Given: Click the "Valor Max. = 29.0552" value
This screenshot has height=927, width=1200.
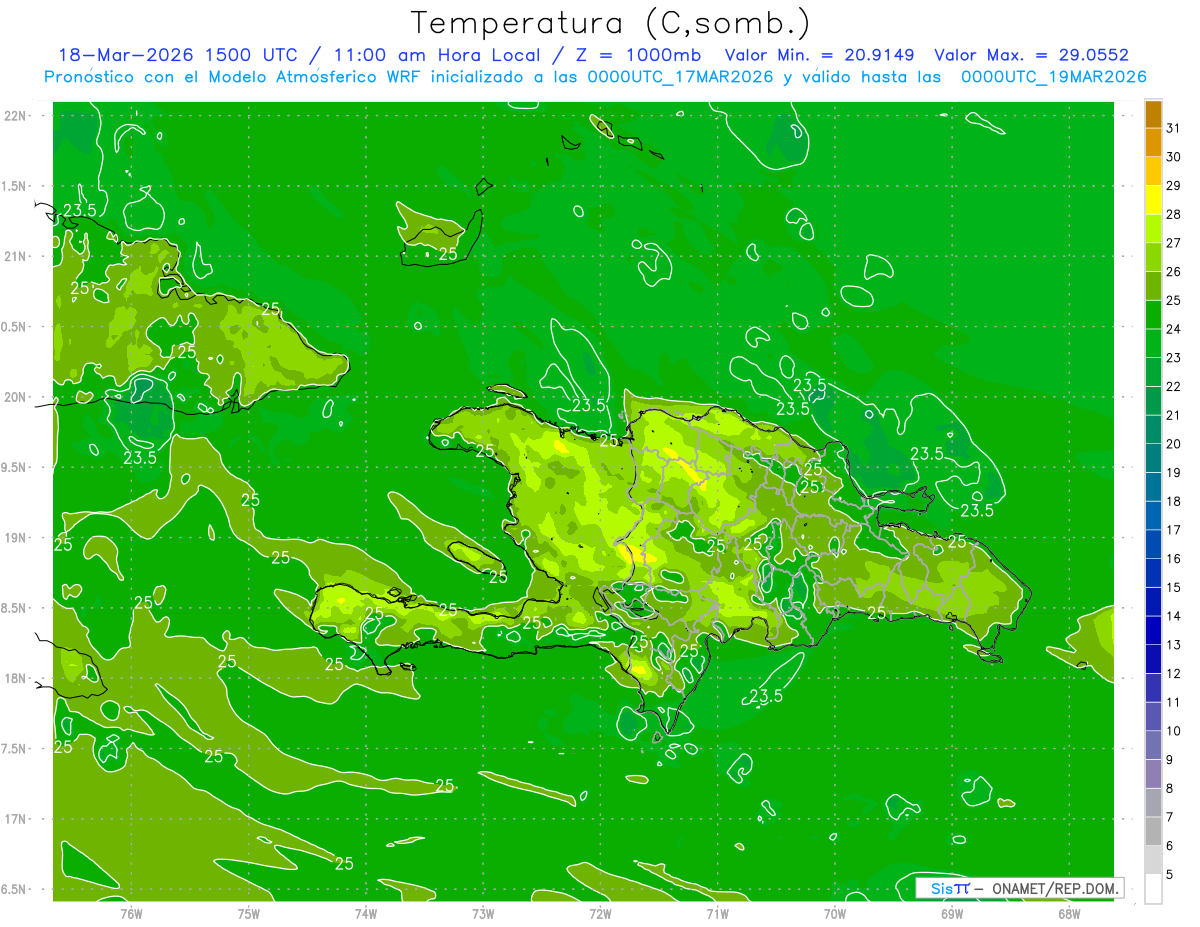Looking at the screenshot, I should (1032, 55).
